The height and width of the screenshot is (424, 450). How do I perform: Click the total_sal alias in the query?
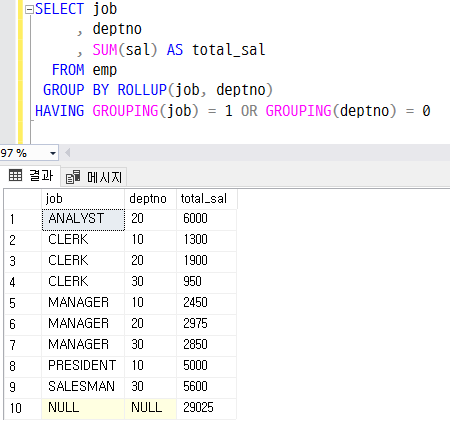click(229, 50)
